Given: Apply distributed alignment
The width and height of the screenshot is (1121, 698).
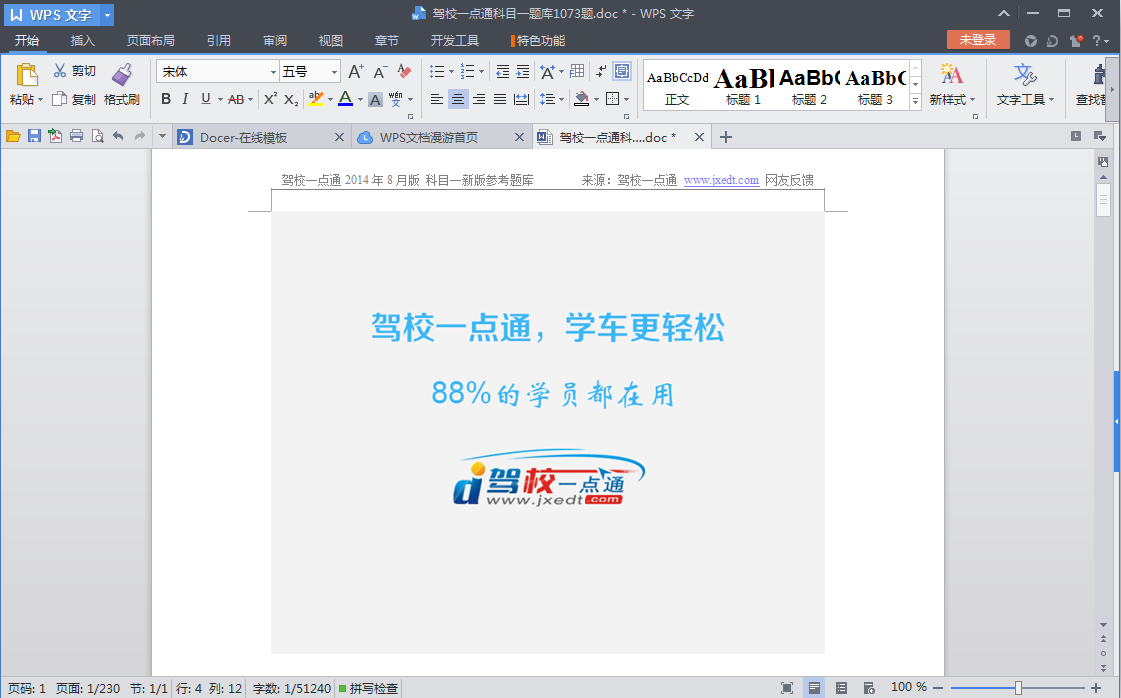Looking at the screenshot, I should tap(522, 99).
